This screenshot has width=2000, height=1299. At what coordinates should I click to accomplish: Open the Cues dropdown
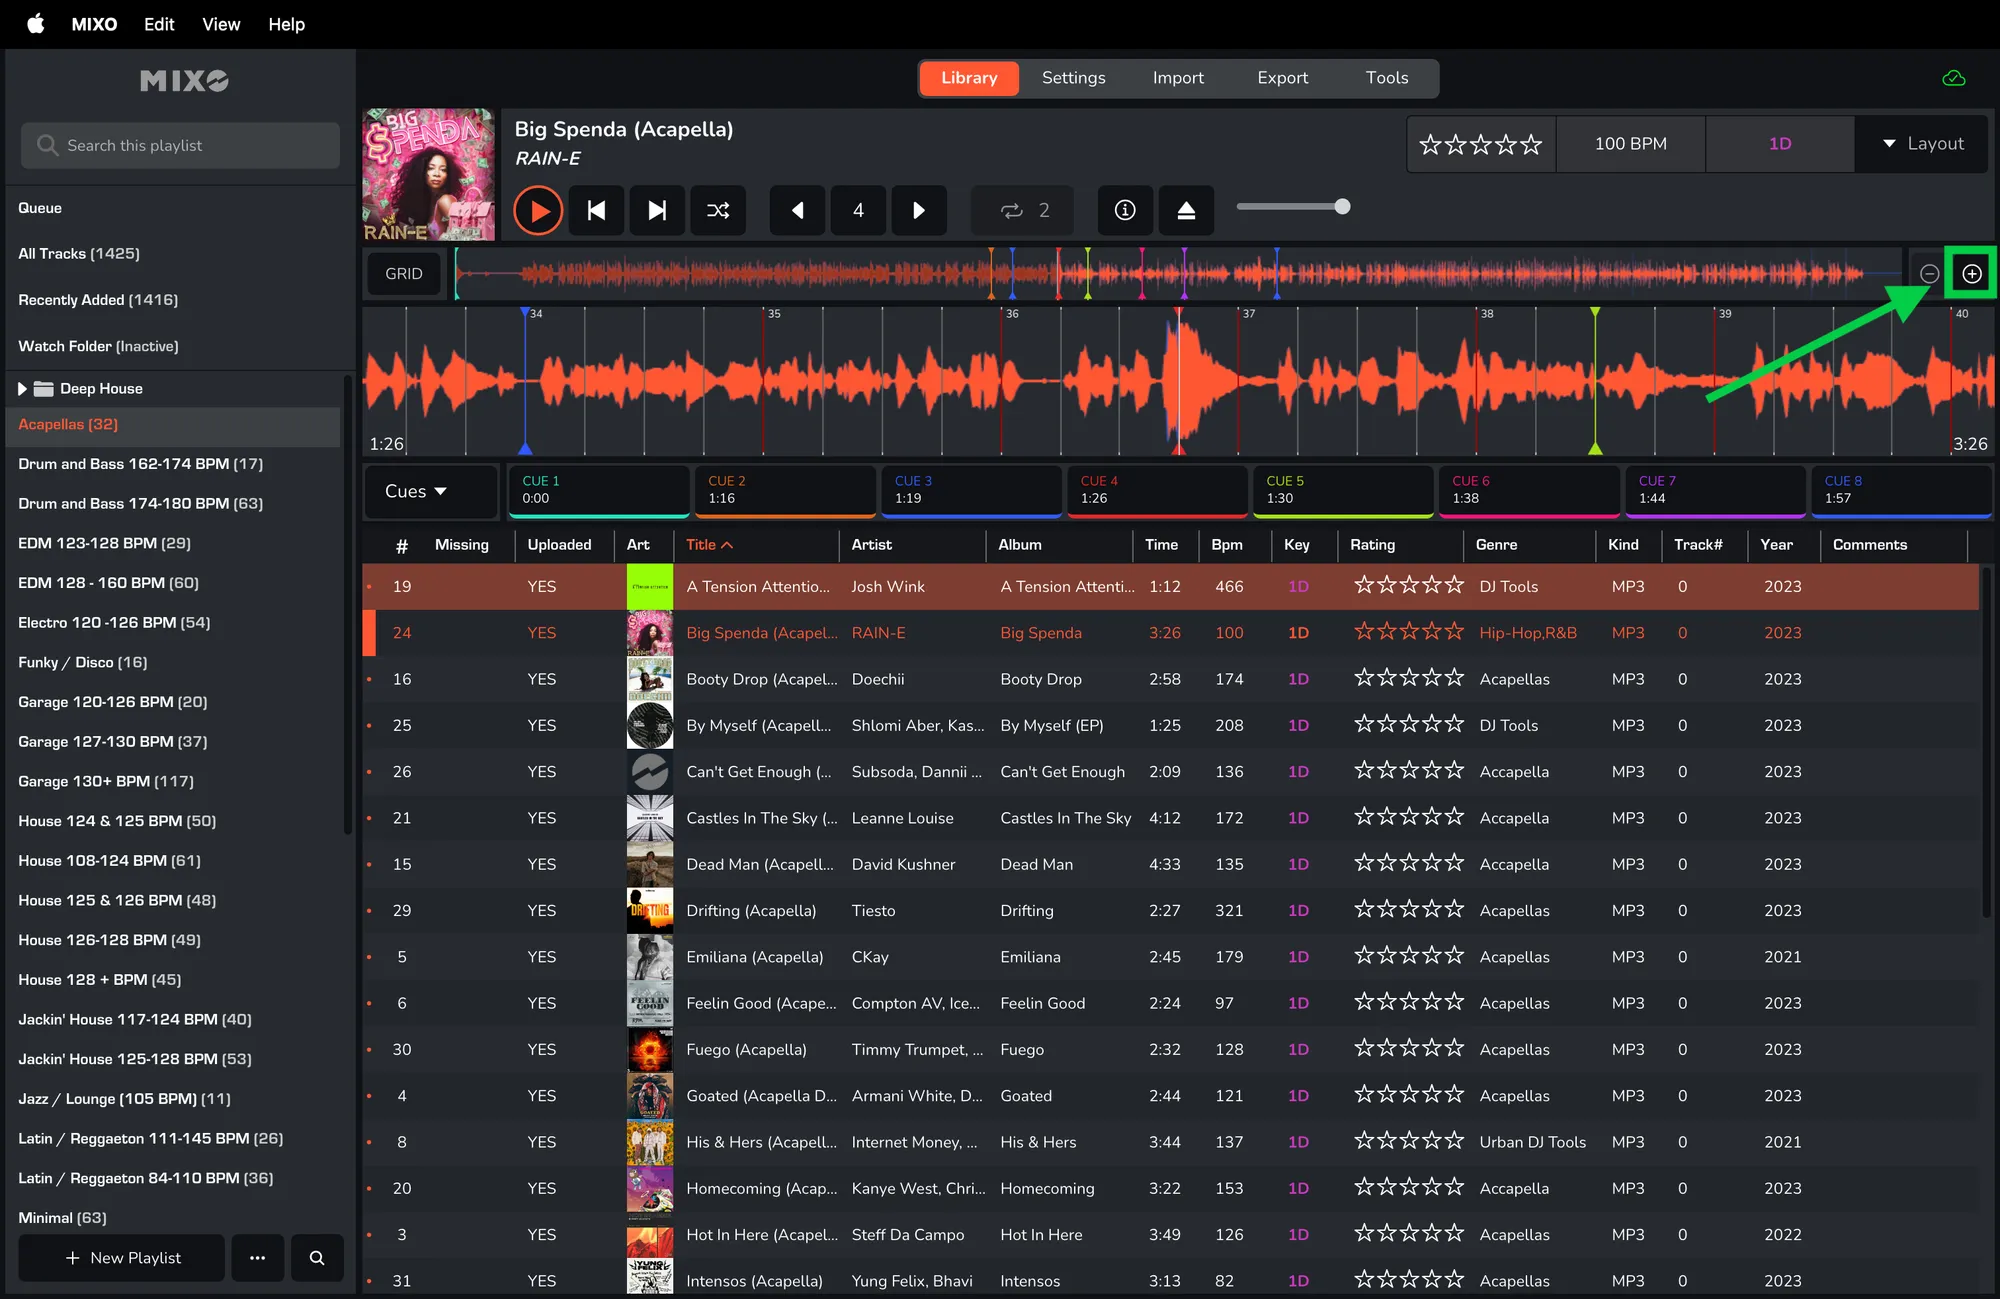pos(416,491)
